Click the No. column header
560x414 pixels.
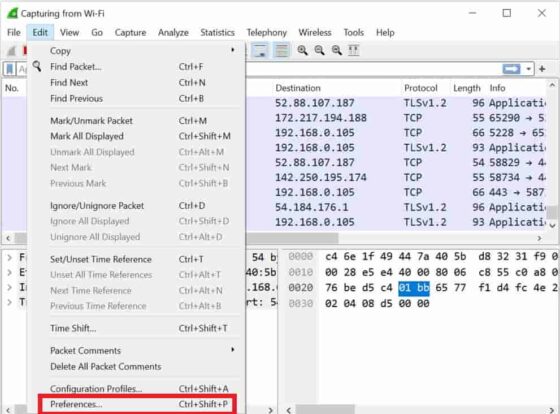[x=12, y=88]
